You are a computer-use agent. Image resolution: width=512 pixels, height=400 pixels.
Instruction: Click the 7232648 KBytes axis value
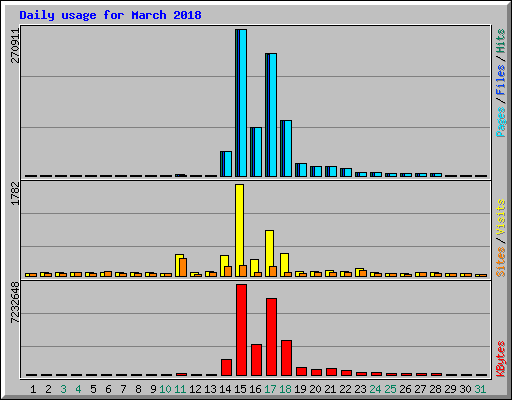pos(15,303)
